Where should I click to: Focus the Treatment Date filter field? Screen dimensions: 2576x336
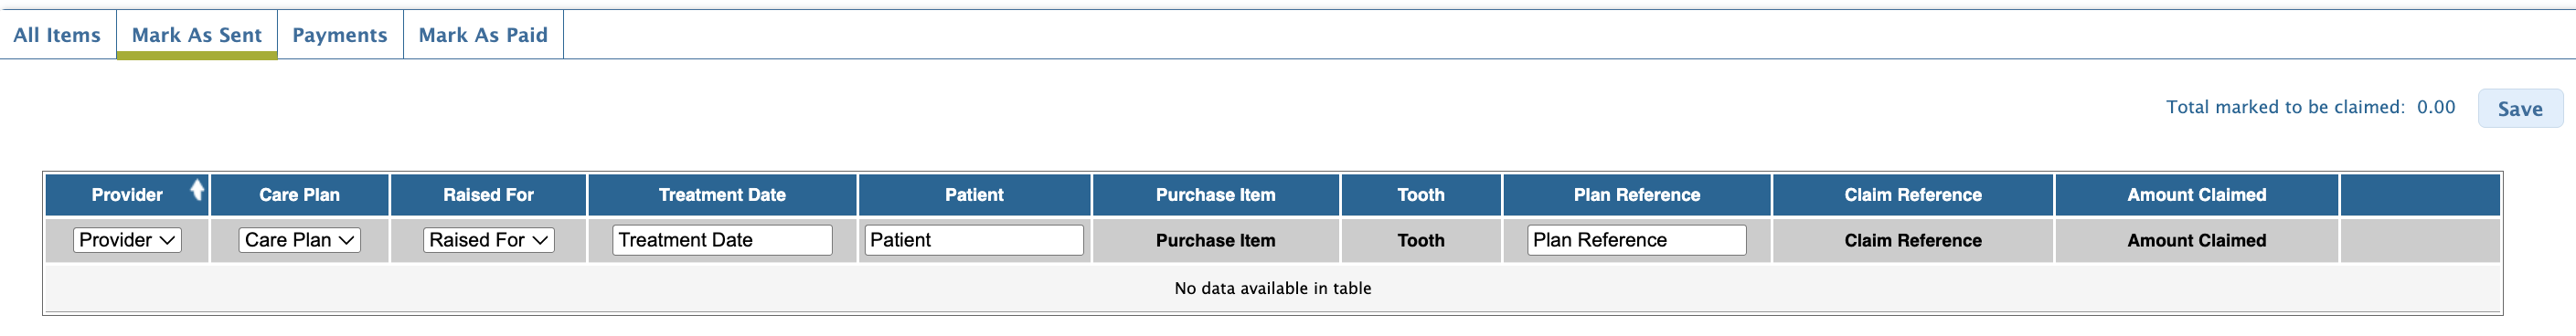[x=722, y=240]
